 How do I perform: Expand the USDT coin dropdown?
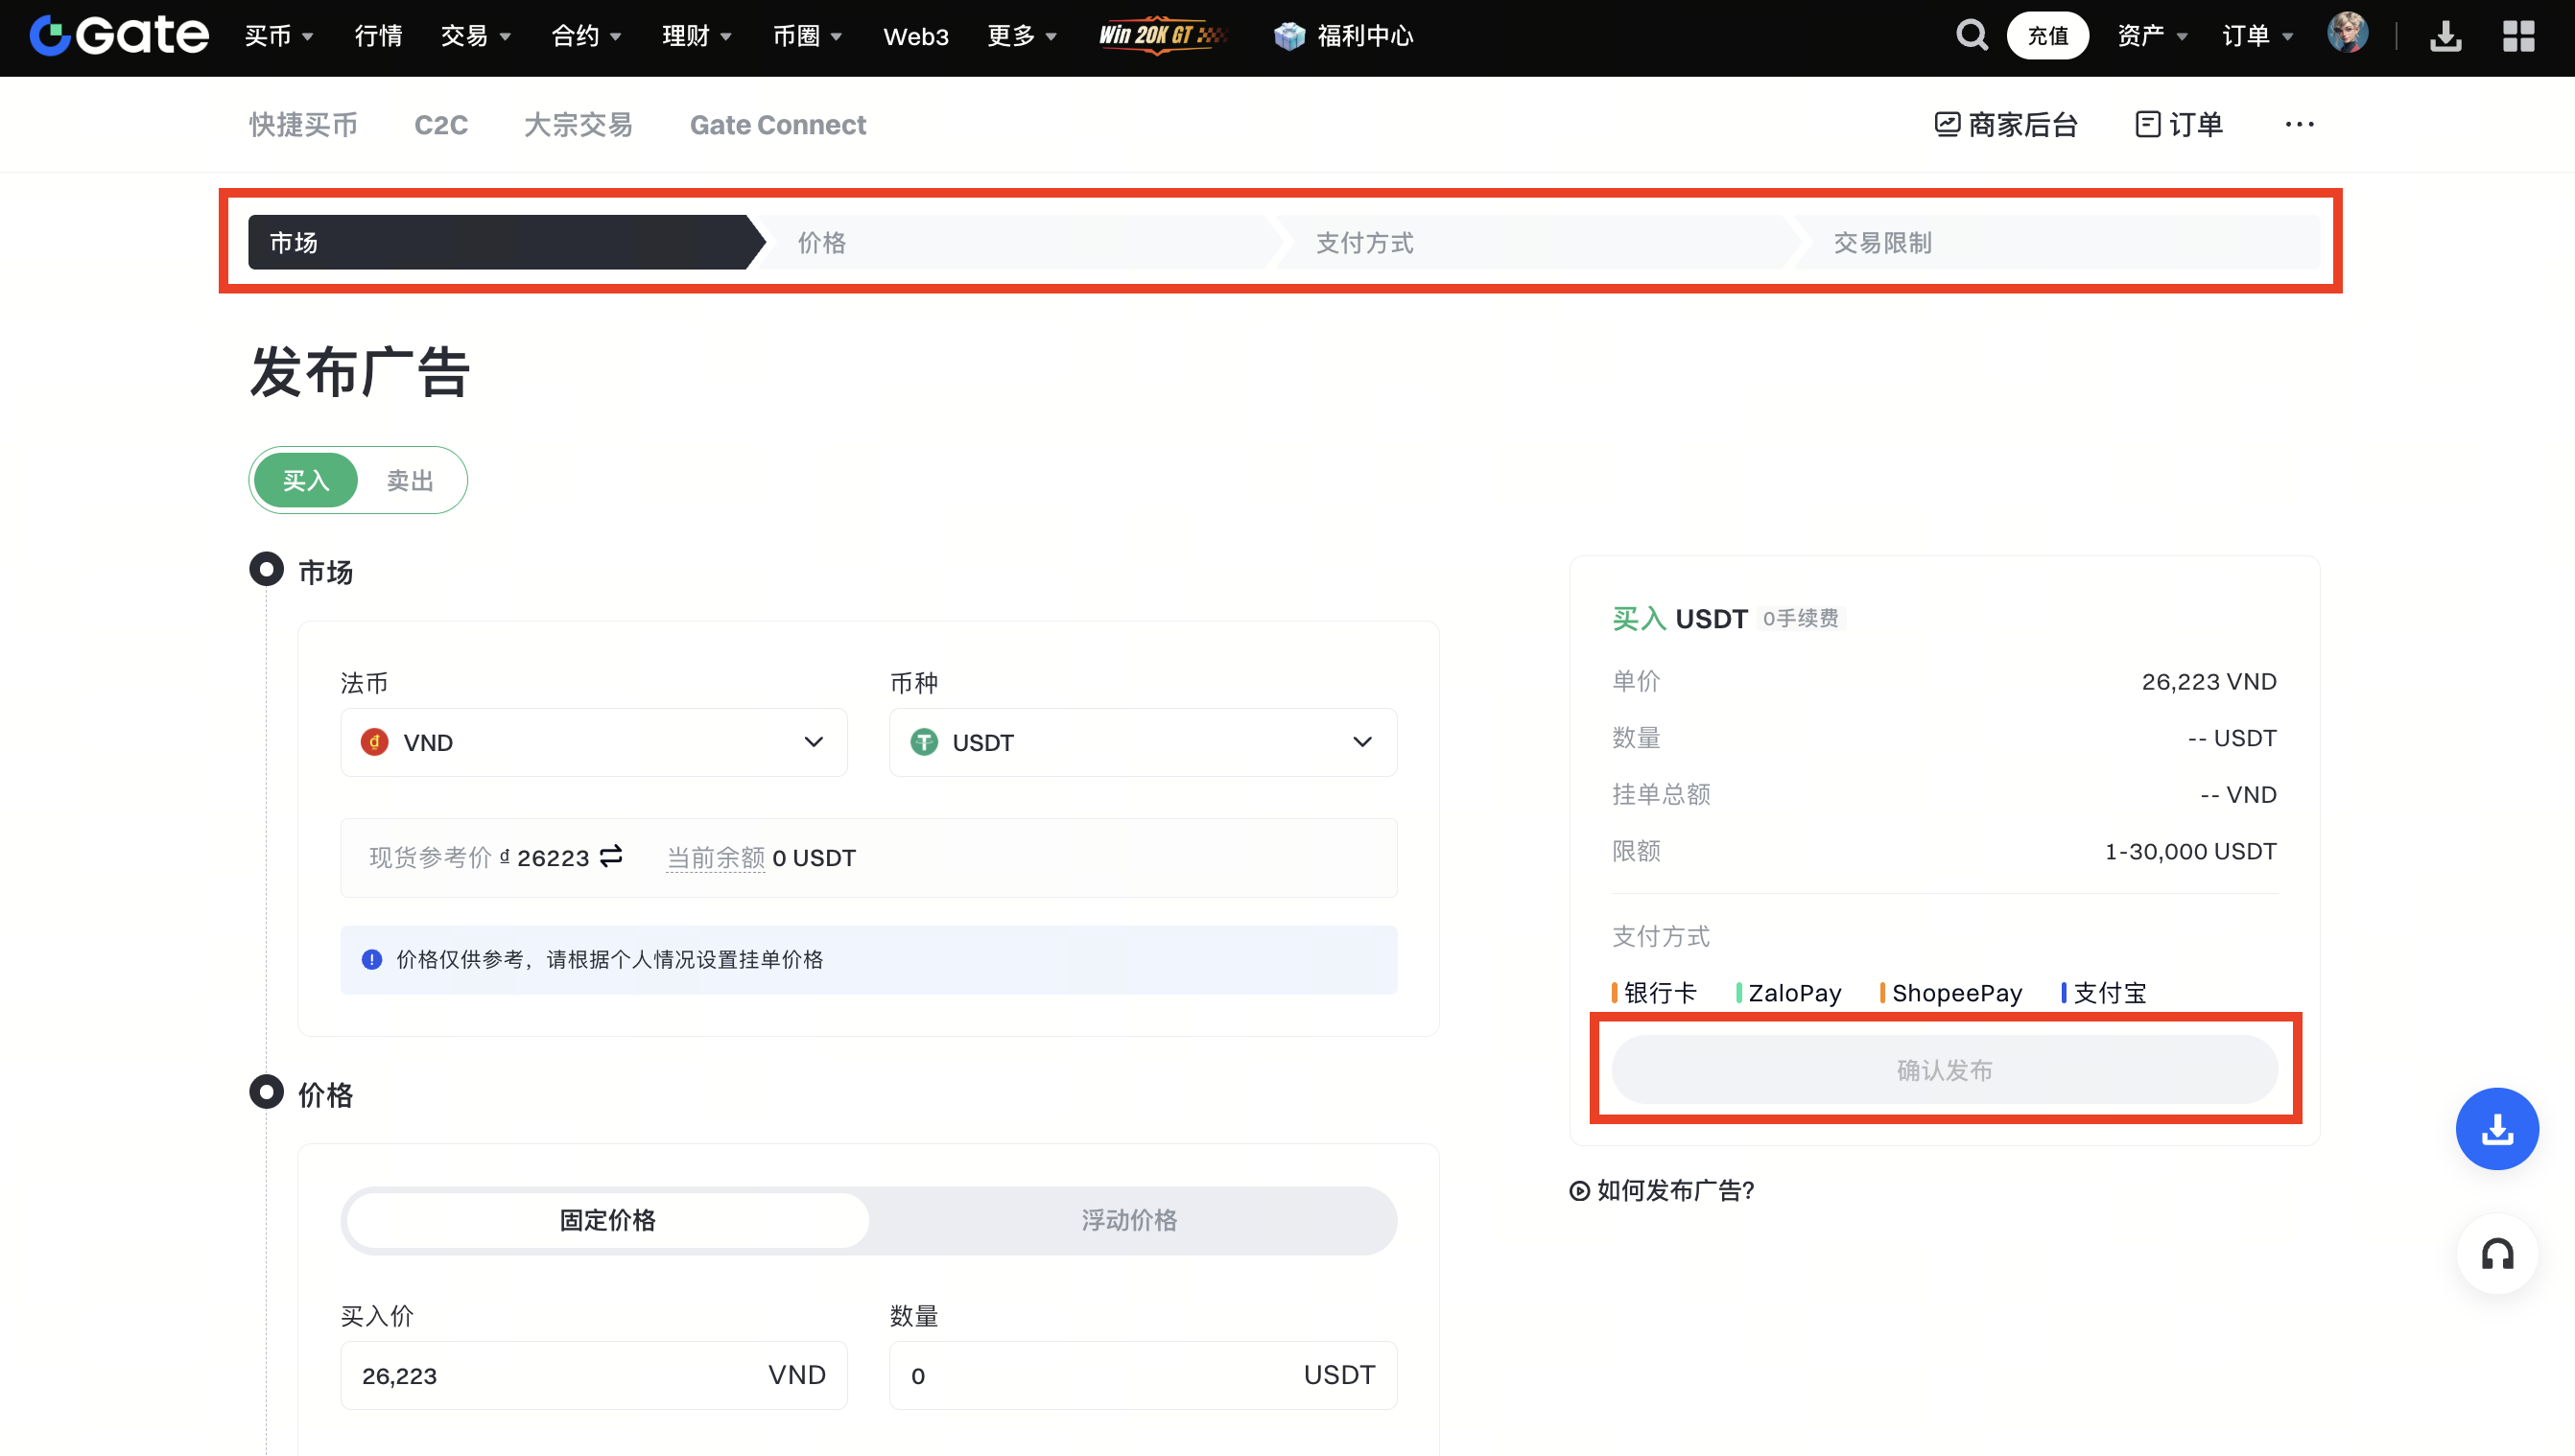point(1142,742)
